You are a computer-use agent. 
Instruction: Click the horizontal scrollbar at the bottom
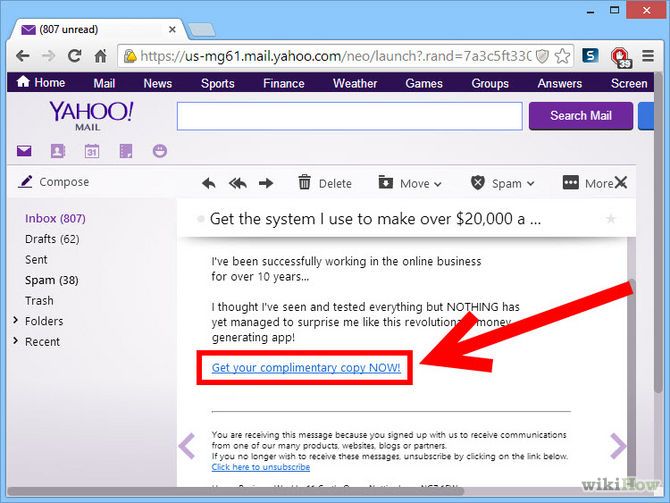(235, 491)
